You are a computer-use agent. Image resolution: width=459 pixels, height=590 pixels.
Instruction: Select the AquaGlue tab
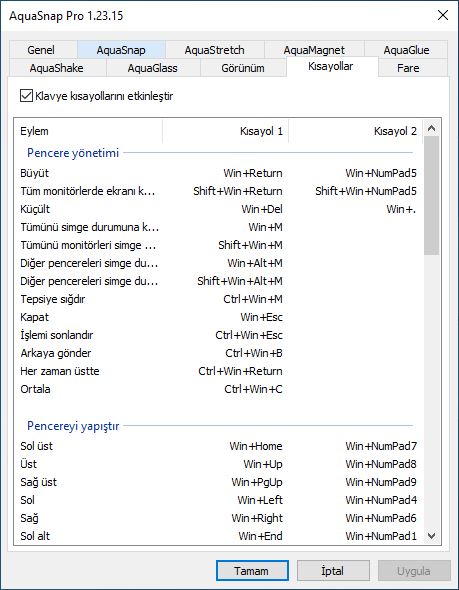coord(406,50)
